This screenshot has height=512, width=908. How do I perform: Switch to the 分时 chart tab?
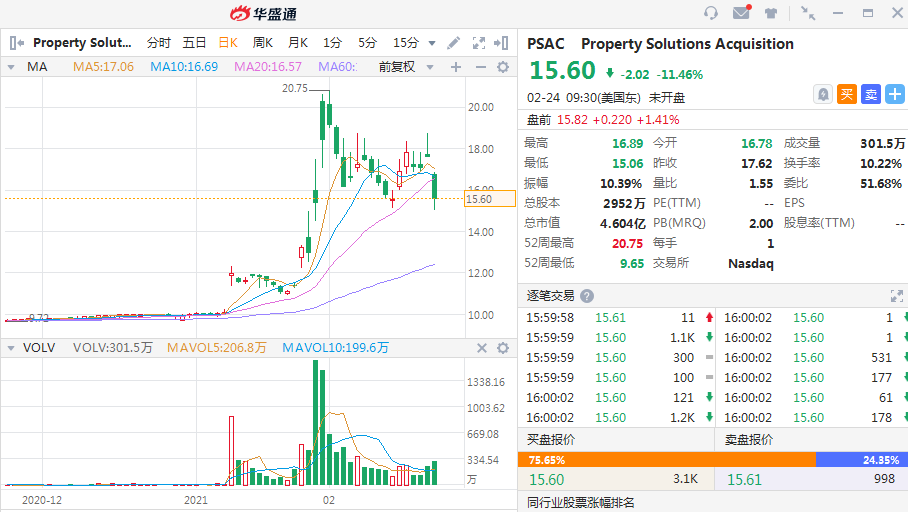(159, 43)
